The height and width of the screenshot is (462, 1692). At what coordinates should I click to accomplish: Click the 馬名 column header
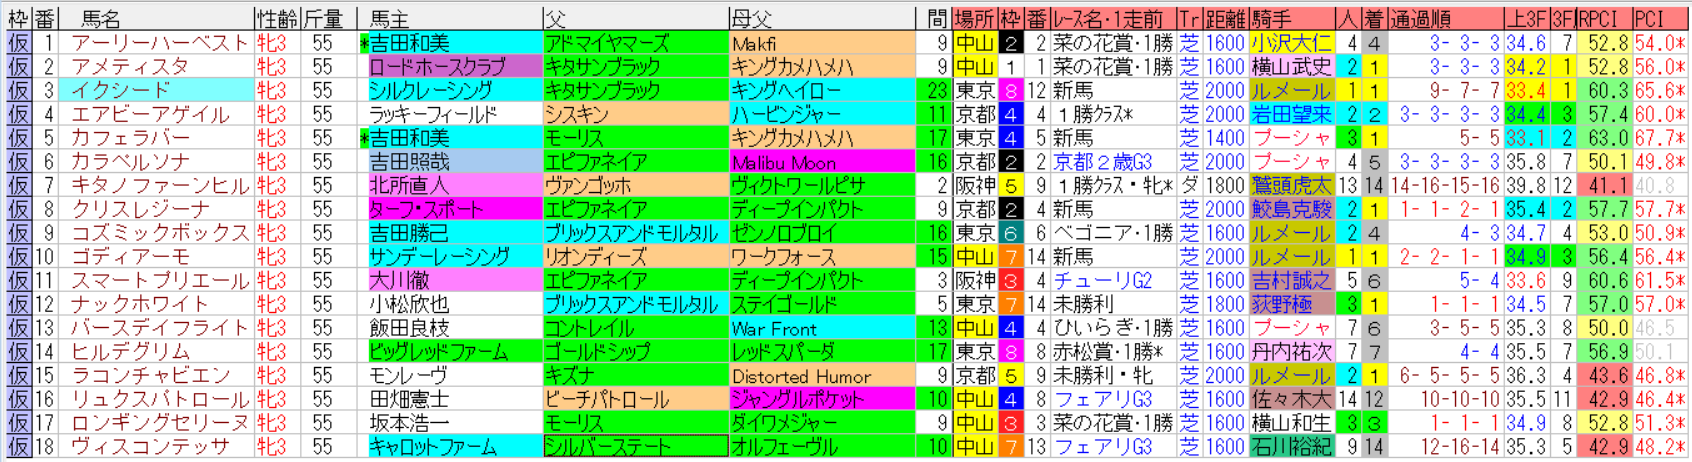(x=100, y=19)
